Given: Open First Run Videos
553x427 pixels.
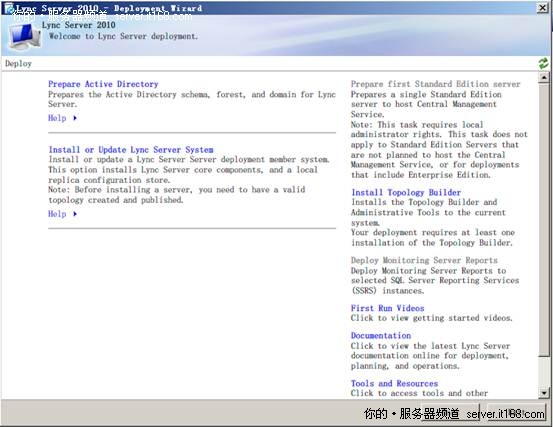Looking at the screenshot, I should click(x=388, y=308).
